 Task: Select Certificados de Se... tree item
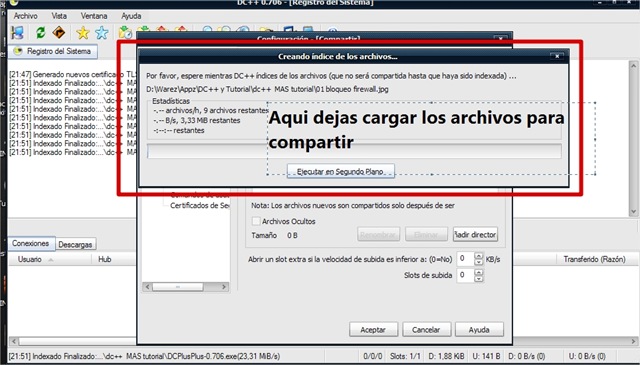[200, 205]
